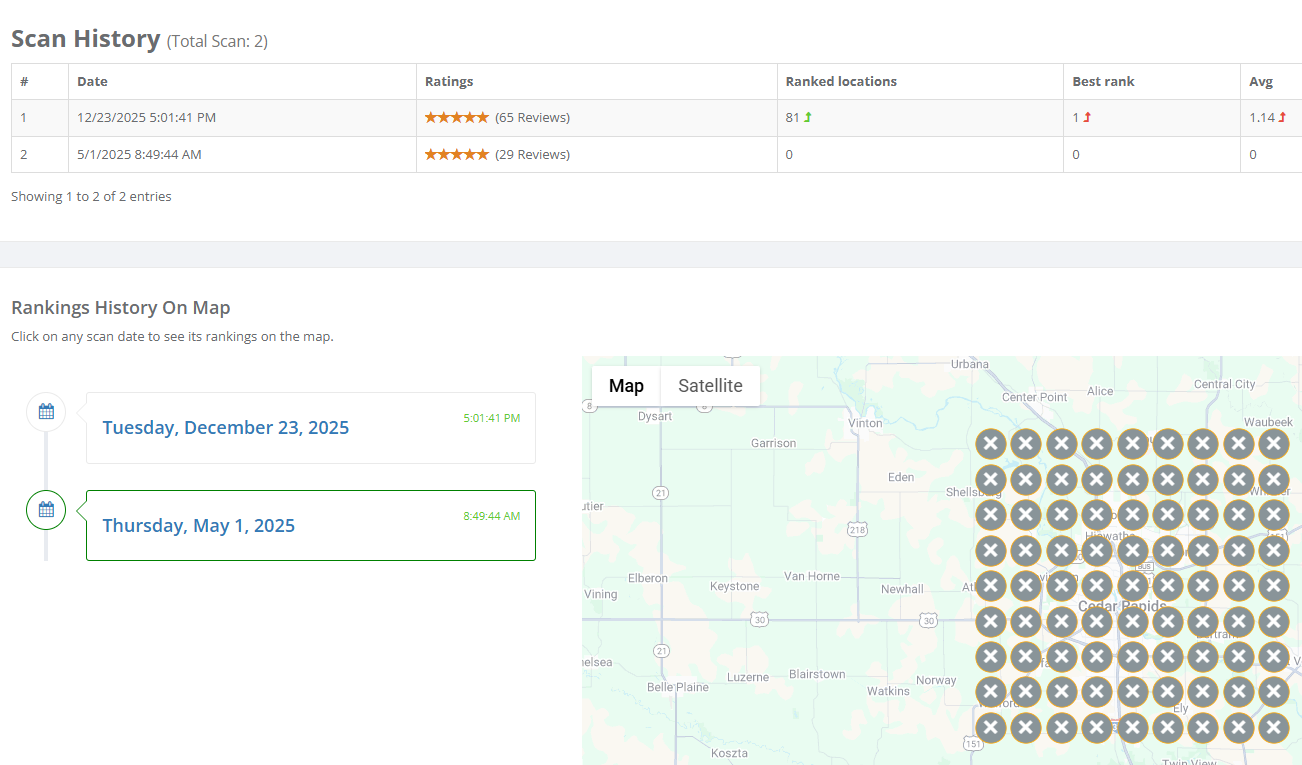Select second scan row dated 5/1/2025

(x=139, y=155)
